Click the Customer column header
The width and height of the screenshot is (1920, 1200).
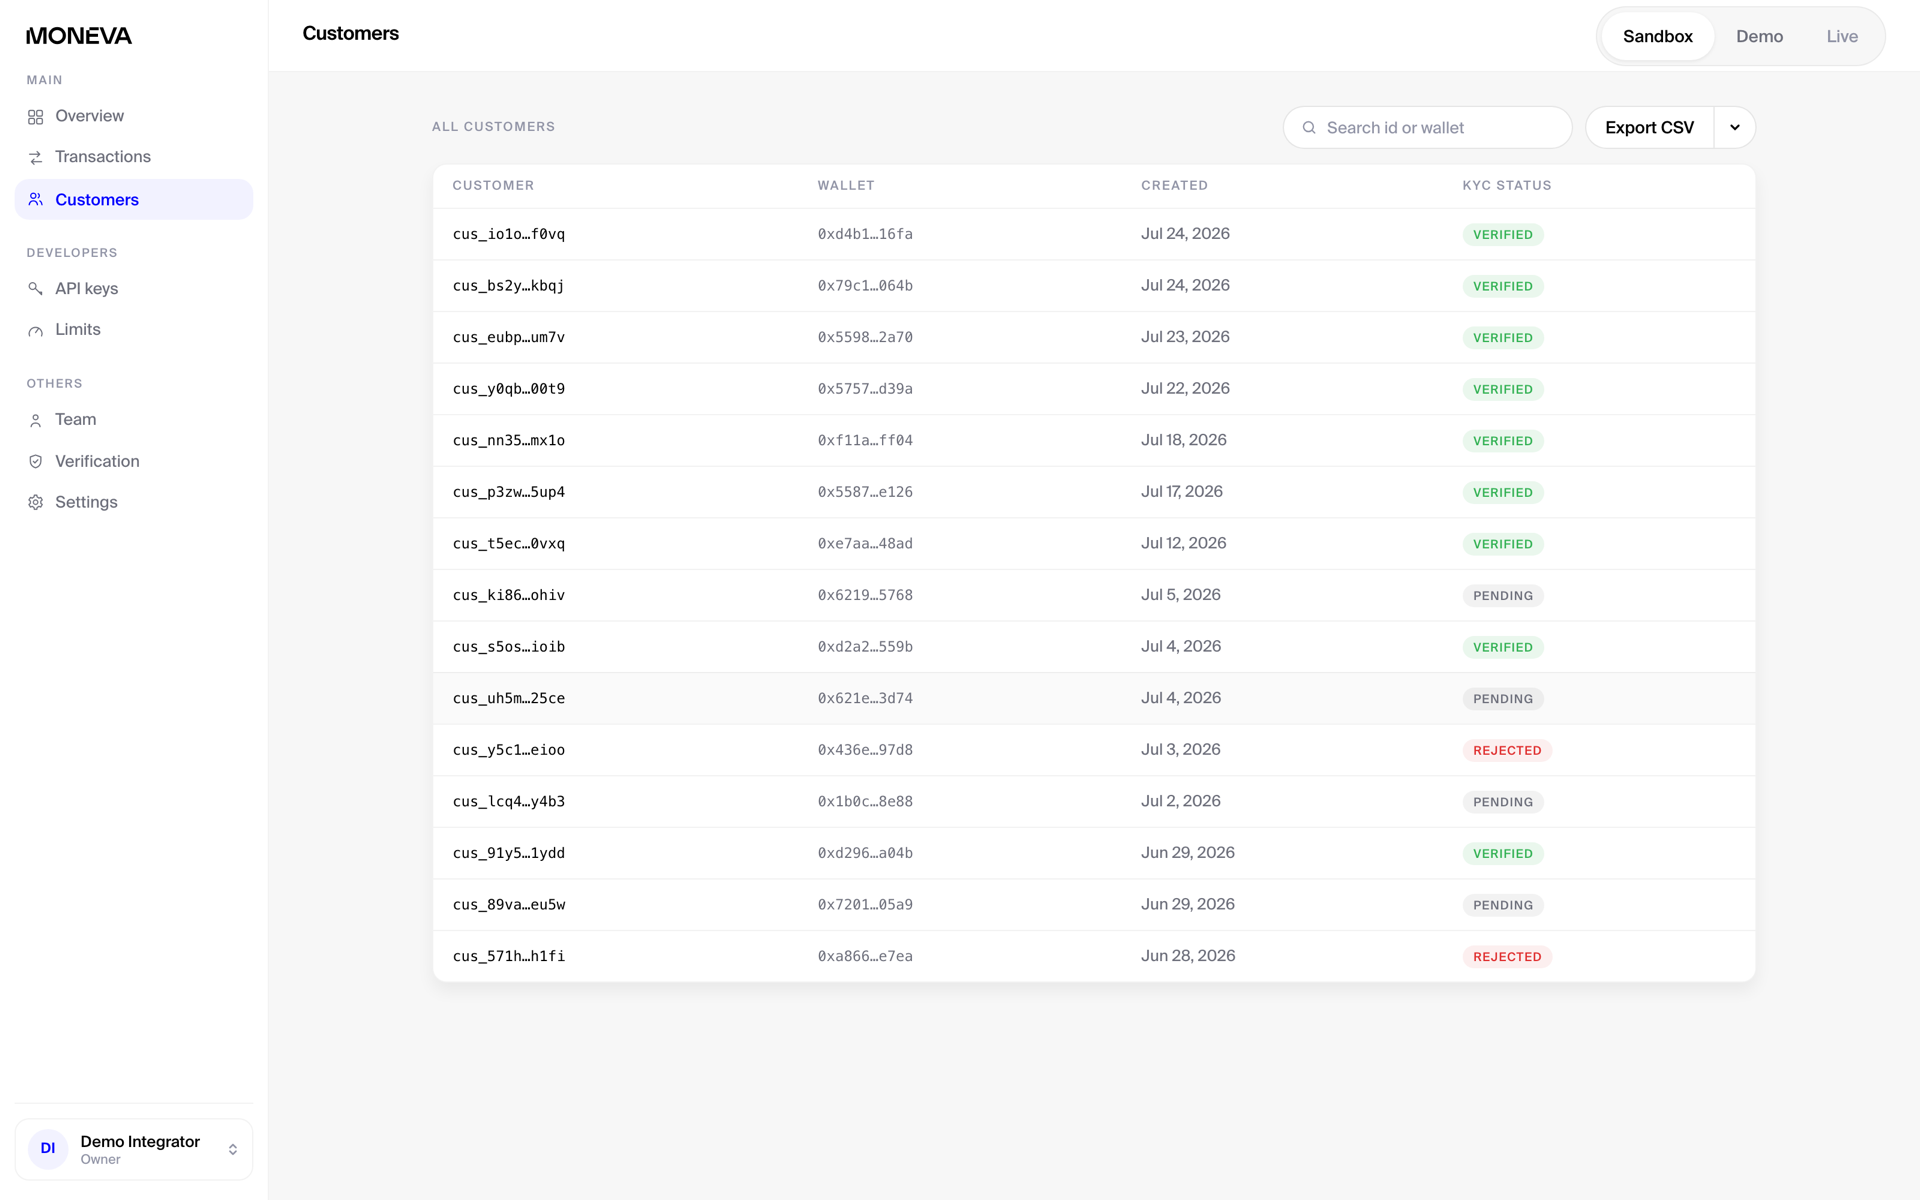(x=493, y=186)
